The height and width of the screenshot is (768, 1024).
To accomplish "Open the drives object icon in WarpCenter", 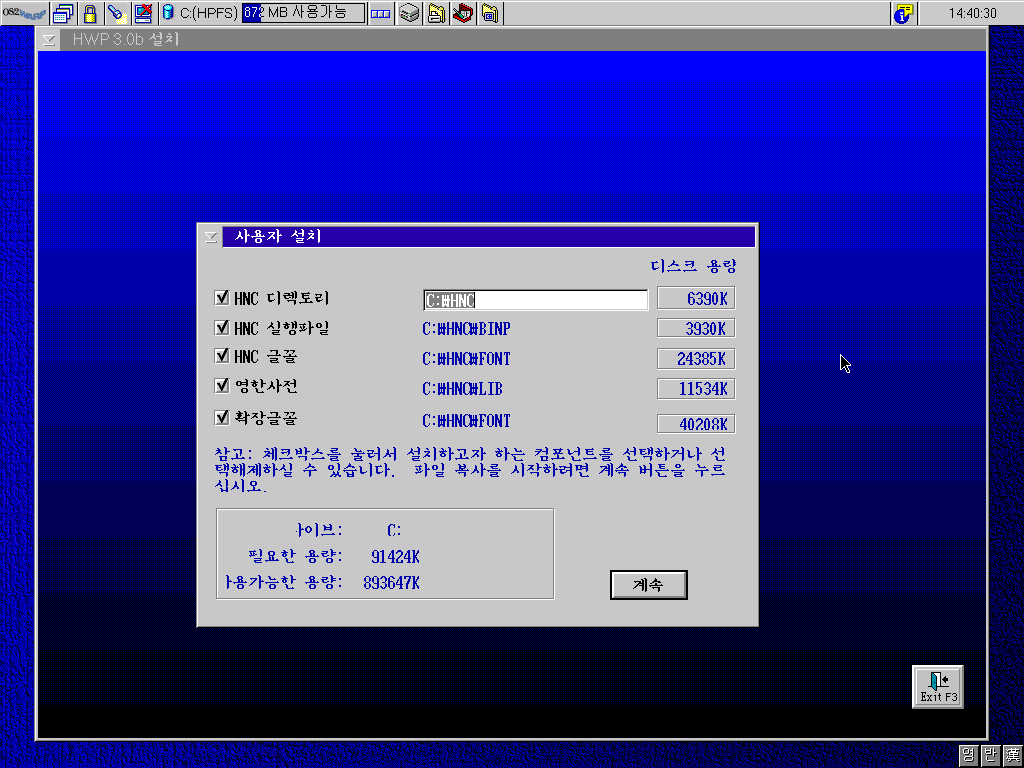I will point(409,13).
